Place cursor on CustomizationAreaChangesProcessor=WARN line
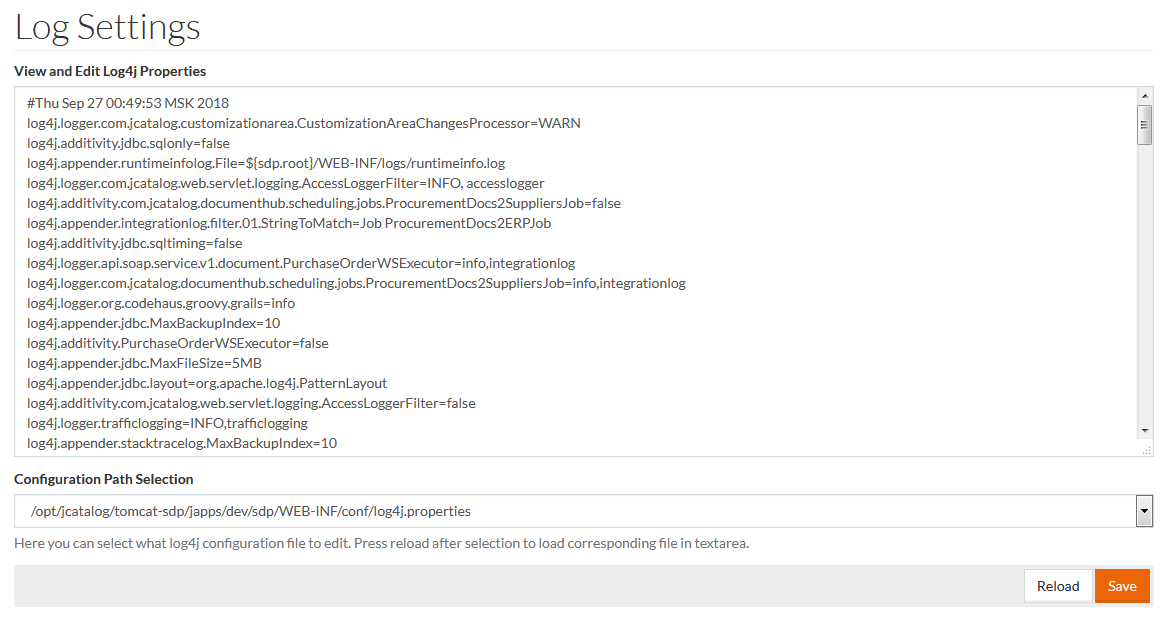 coord(303,123)
